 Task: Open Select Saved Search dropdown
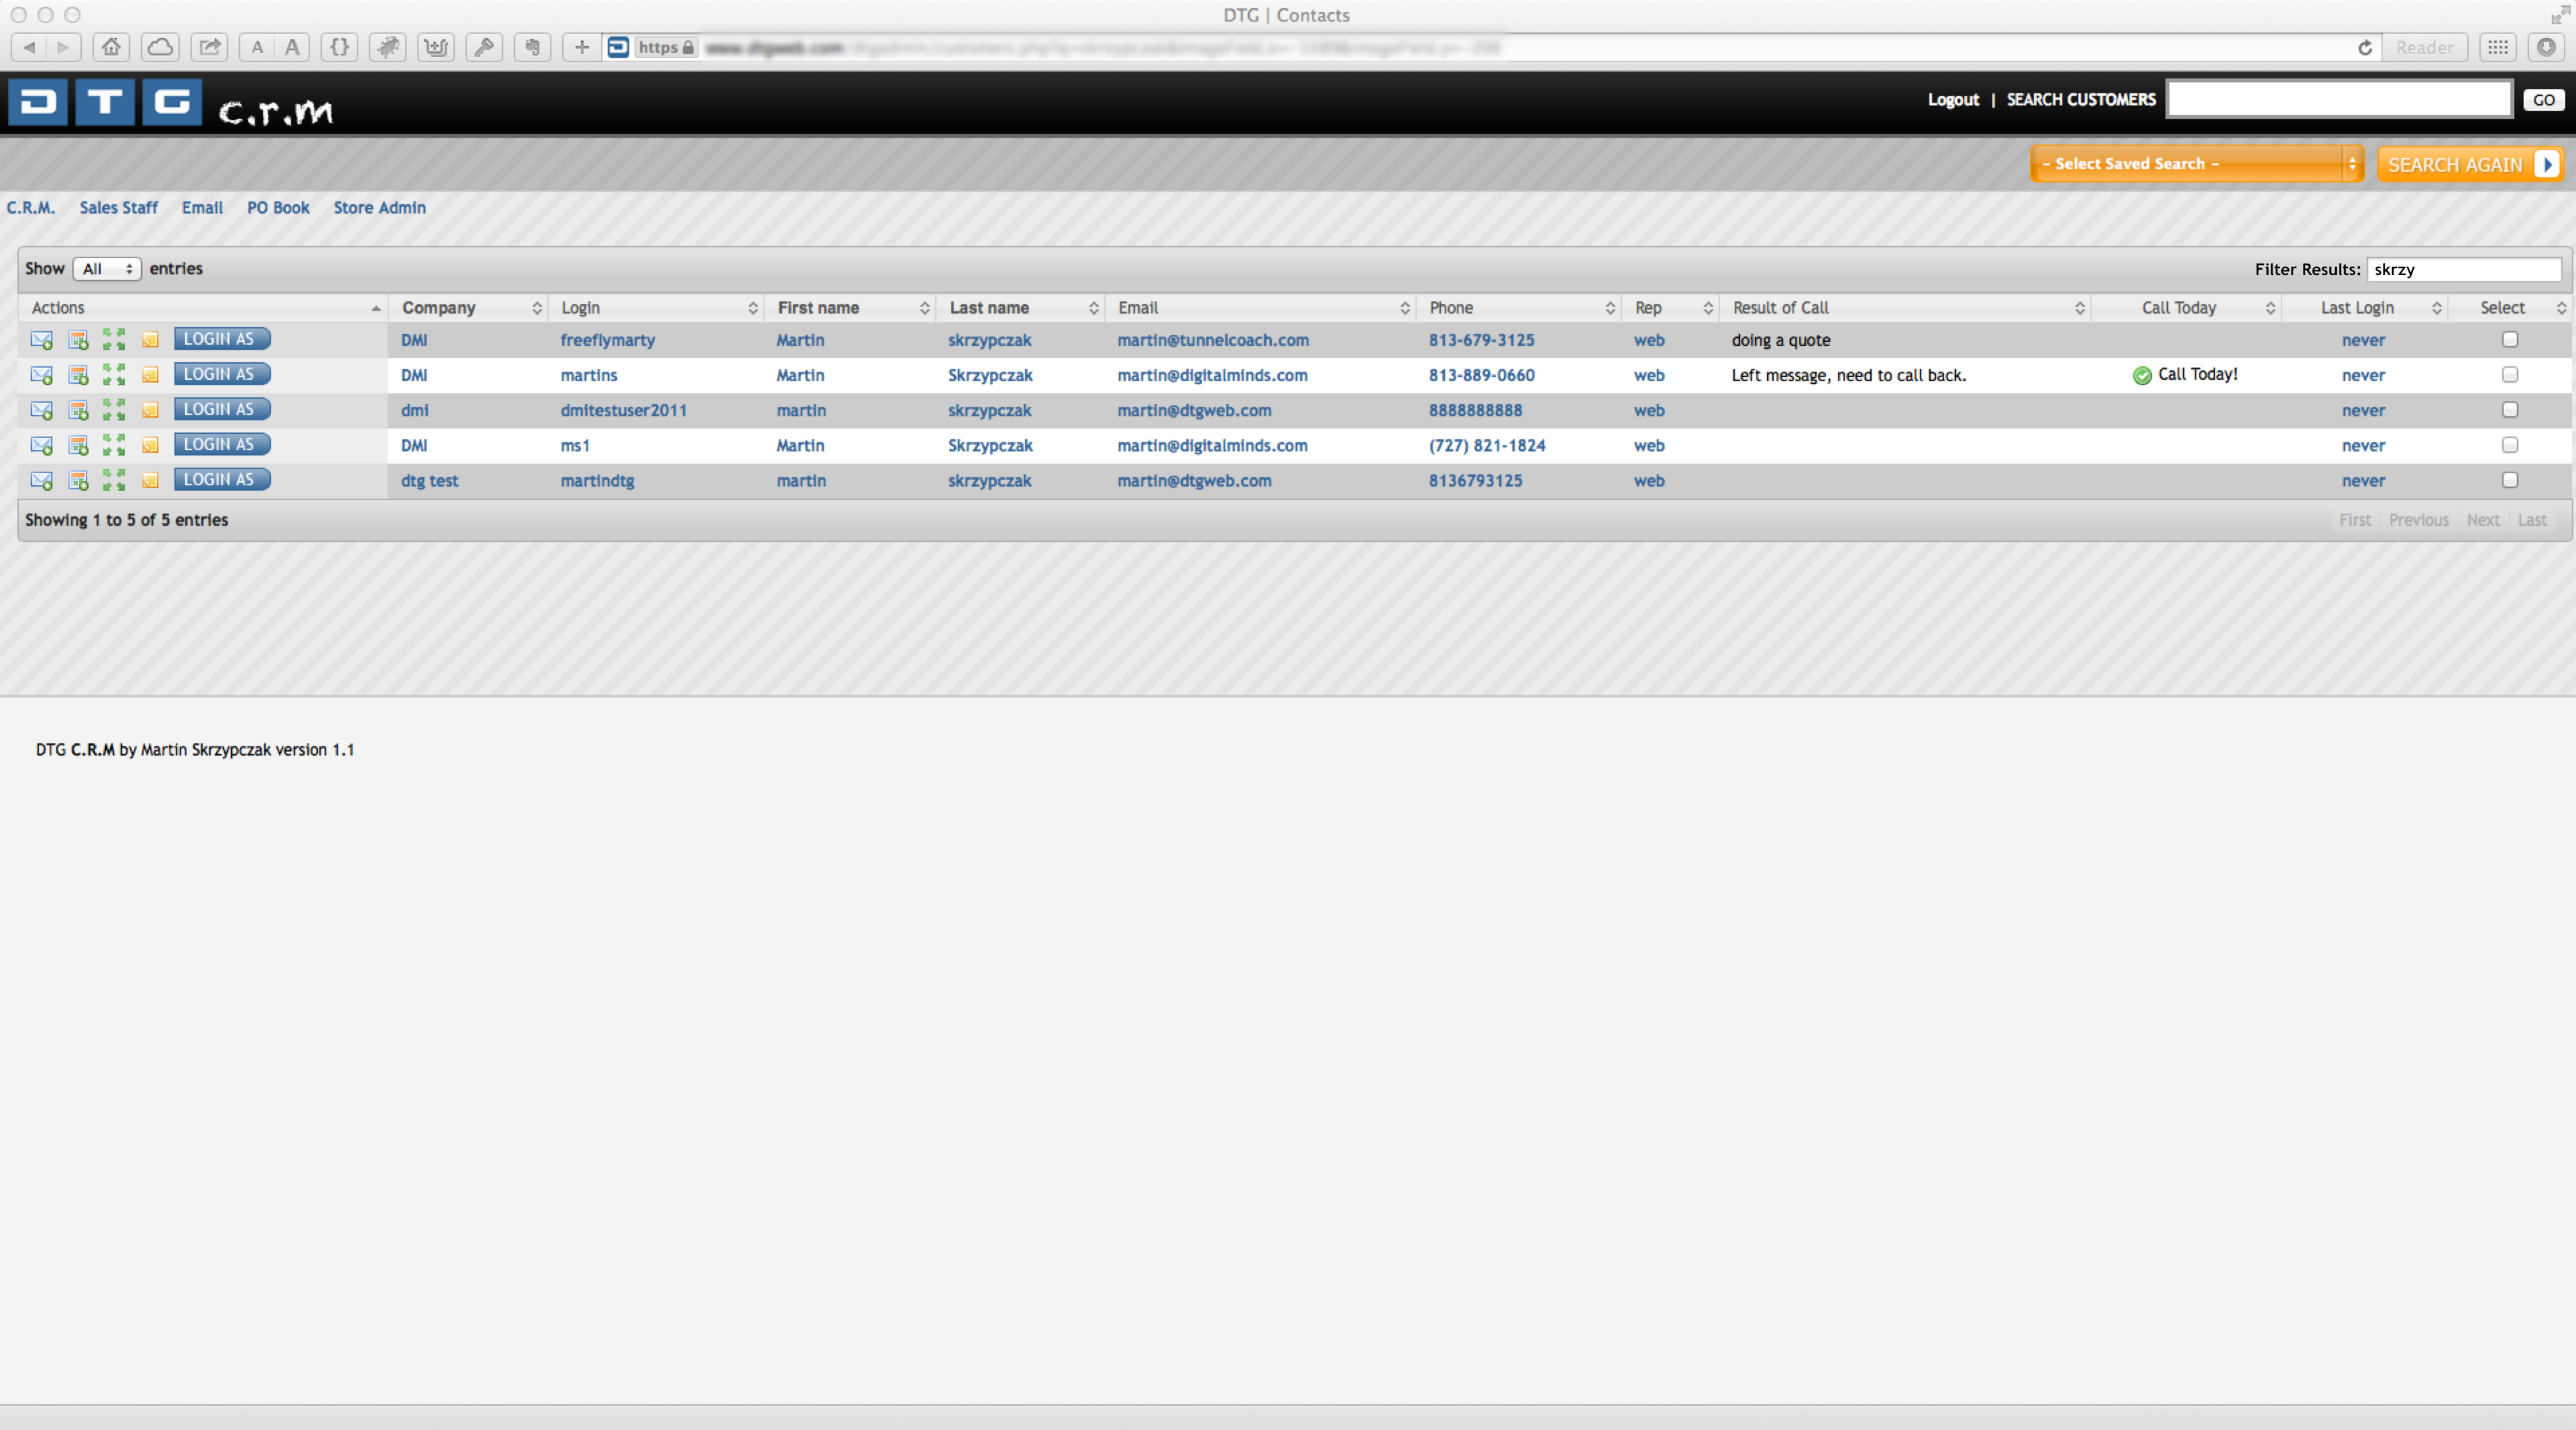click(2197, 164)
